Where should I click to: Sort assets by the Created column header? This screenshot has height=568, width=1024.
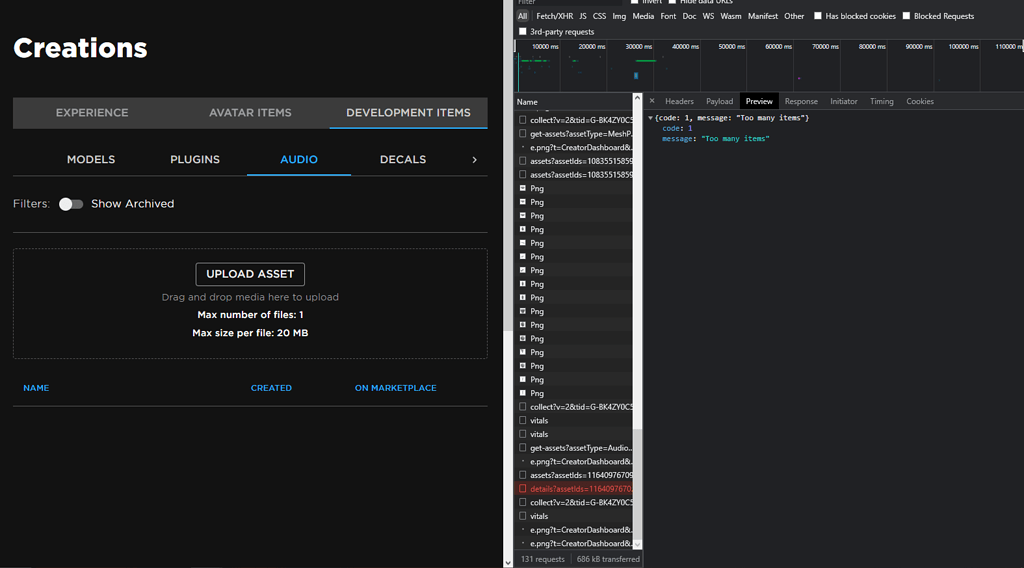(271, 388)
